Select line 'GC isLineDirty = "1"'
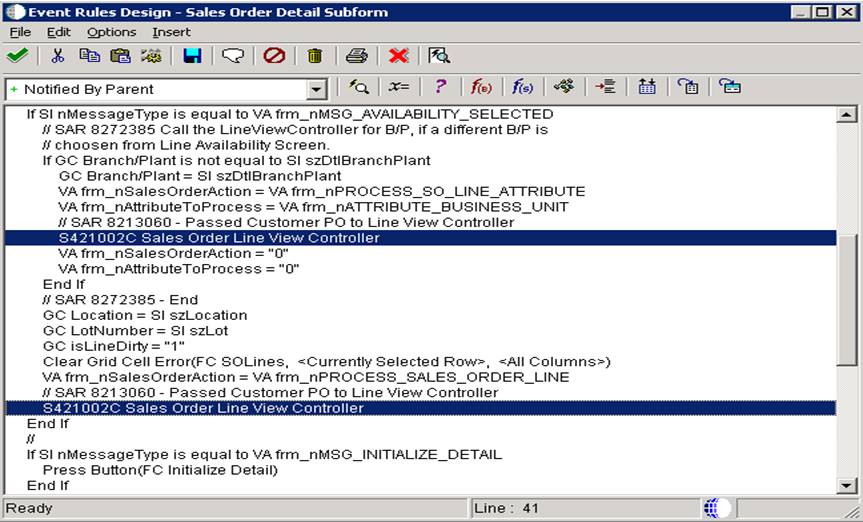 [113, 346]
